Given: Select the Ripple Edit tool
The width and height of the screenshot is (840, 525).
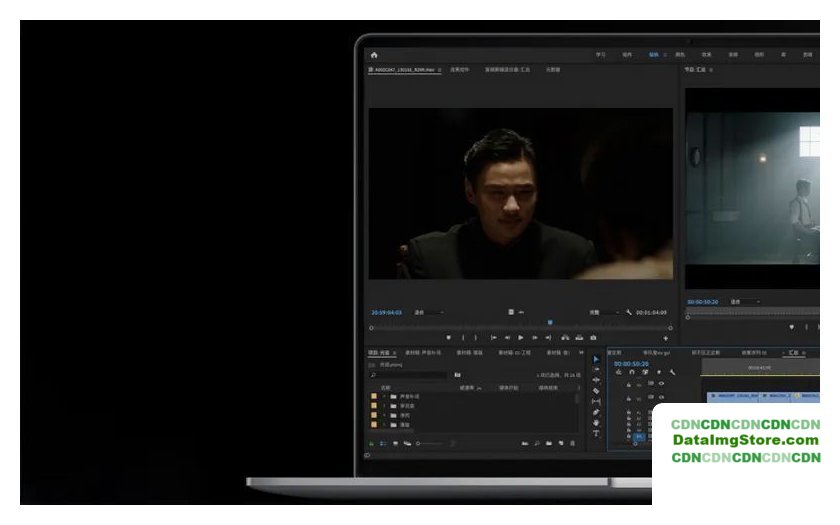Looking at the screenshot, I should [x=596, y=380].
